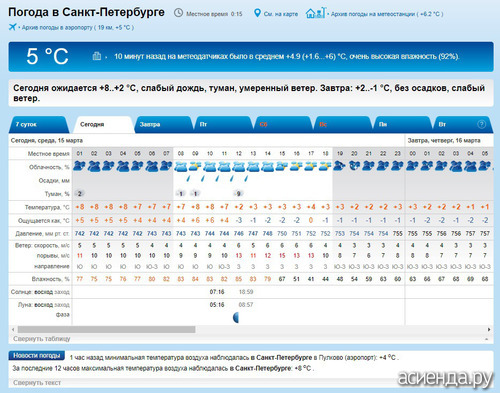Screen dimensions: 500x393
Task: Click cloudiness icon for hour 09 today
Action: 195,166
